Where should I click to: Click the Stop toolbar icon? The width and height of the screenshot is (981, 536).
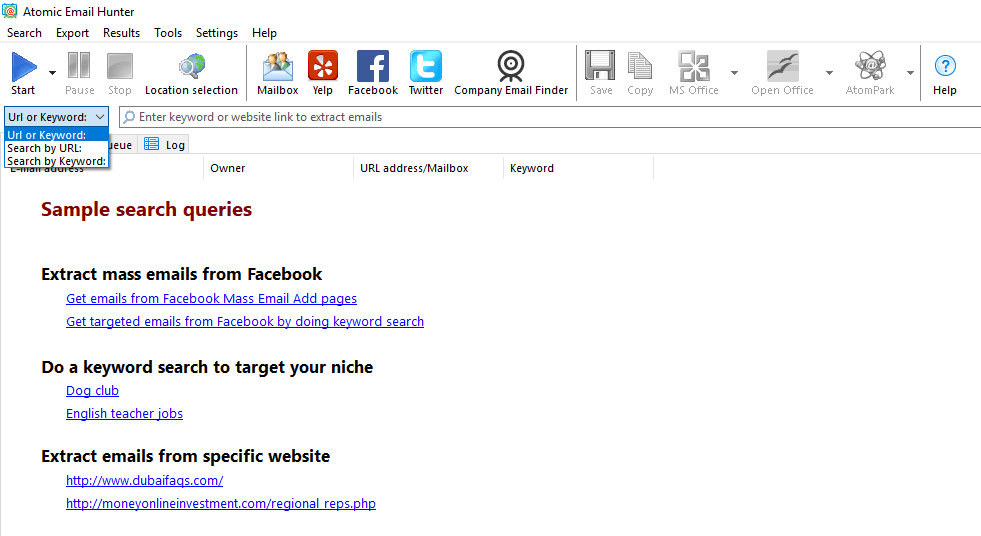click(119, 66)
